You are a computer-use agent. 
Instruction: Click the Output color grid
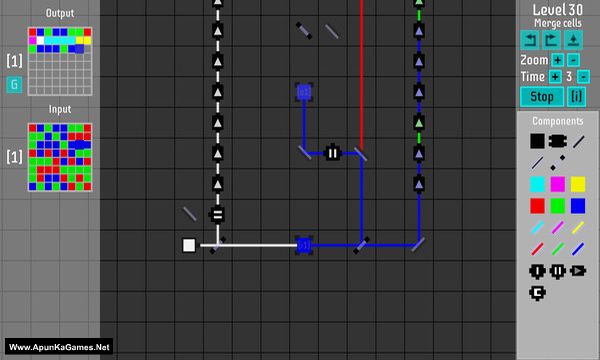[60, 61]
